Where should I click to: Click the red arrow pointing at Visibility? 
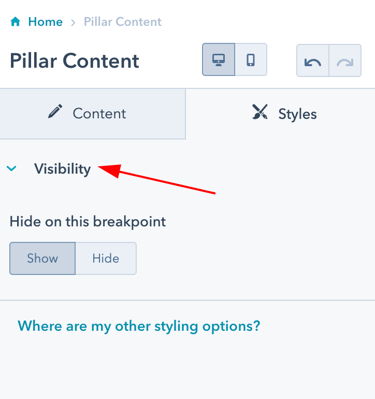[x=157, y=179]
